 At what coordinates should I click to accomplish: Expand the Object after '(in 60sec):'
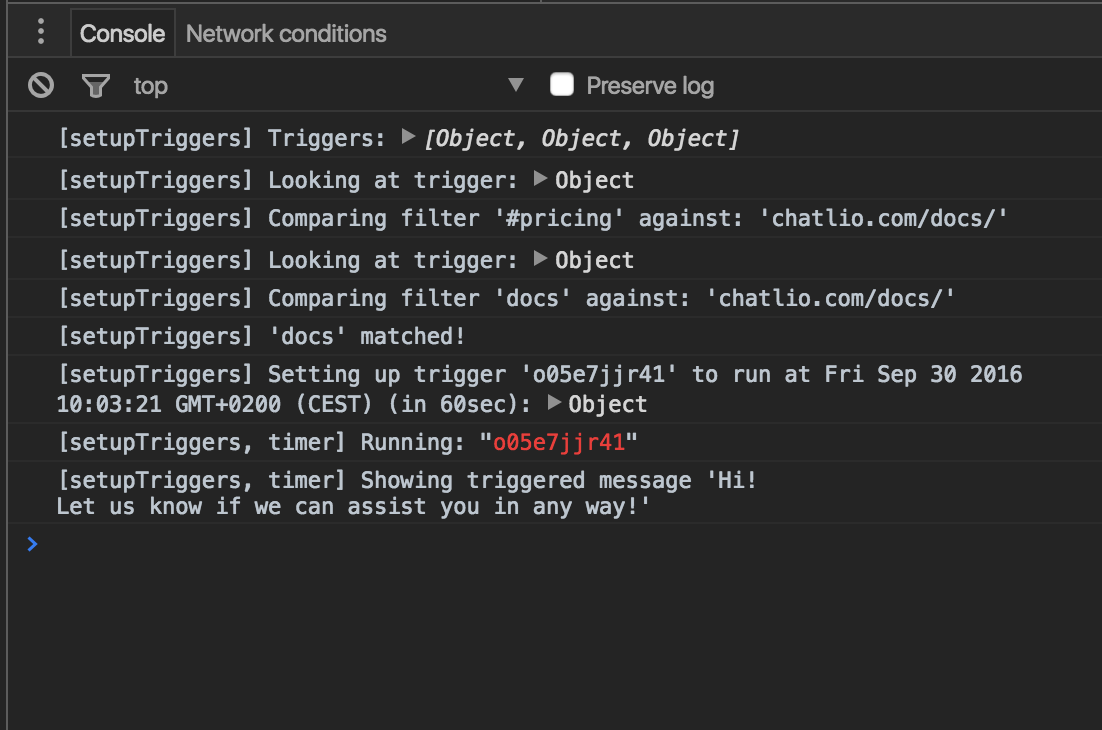554,403
